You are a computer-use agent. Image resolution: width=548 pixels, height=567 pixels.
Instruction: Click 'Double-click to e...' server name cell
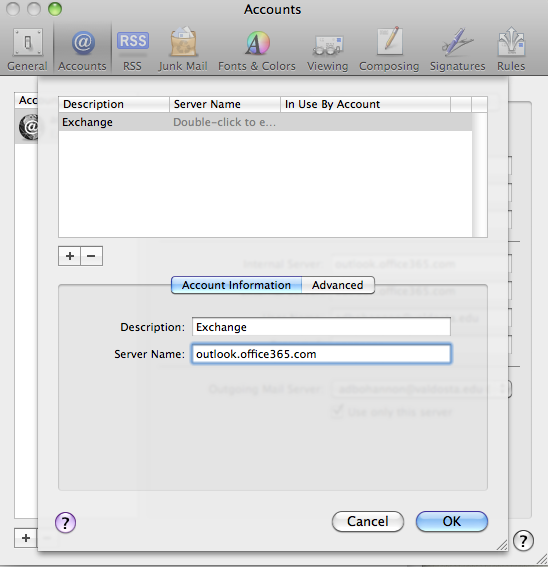click(x=225, y=122)
